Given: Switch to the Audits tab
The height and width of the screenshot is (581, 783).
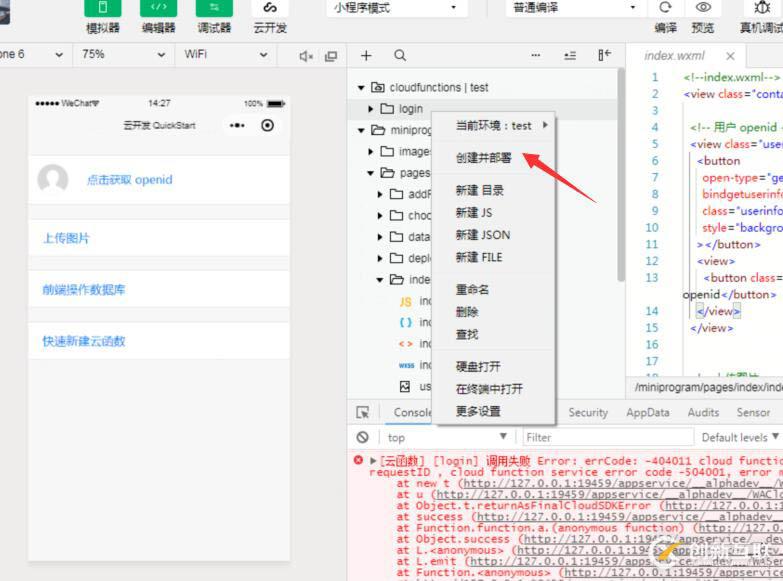Looking at the screenshot, I should click(703, 412).
